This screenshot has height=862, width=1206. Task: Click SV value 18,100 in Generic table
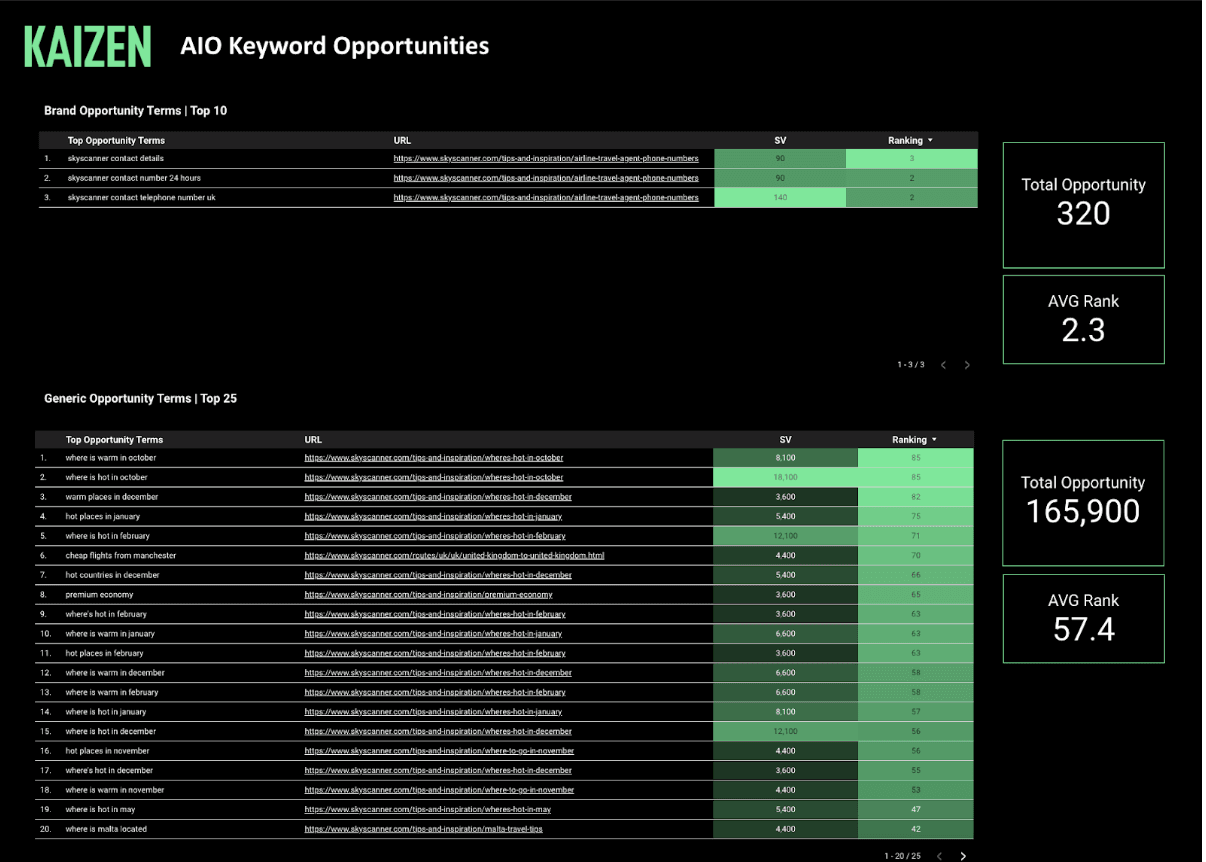(x=786, y=477)
